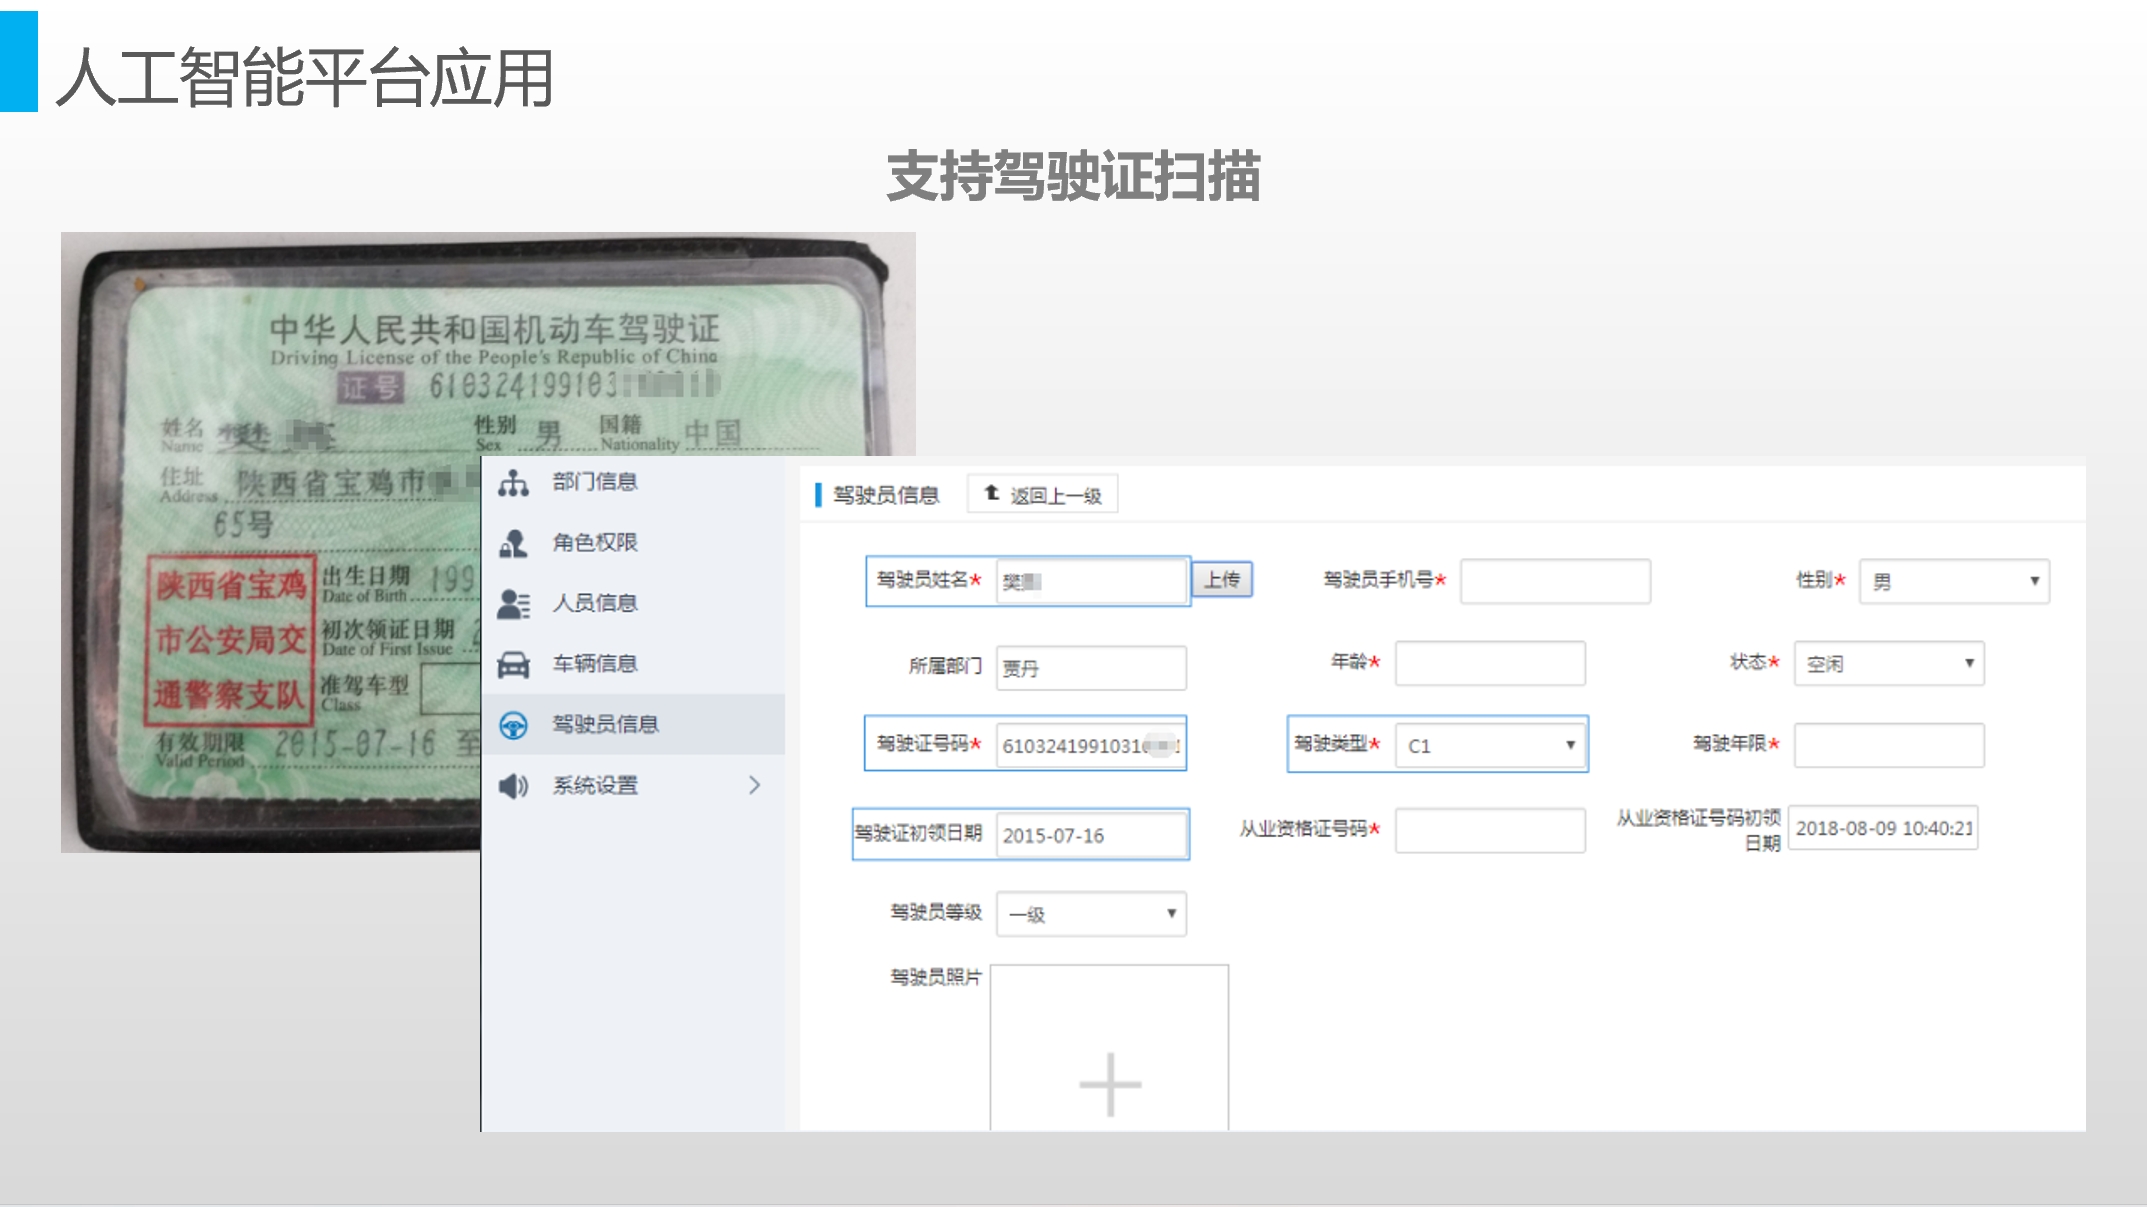Click the department info org-chart icon

(x=513, y=483)
